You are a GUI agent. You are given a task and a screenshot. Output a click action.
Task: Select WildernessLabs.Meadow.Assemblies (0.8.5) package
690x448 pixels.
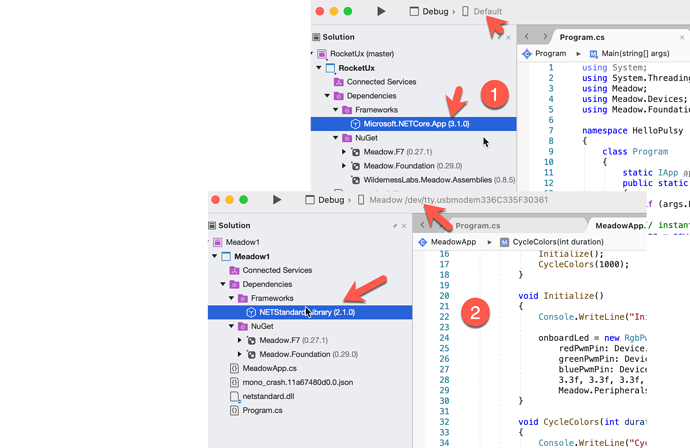433,180
